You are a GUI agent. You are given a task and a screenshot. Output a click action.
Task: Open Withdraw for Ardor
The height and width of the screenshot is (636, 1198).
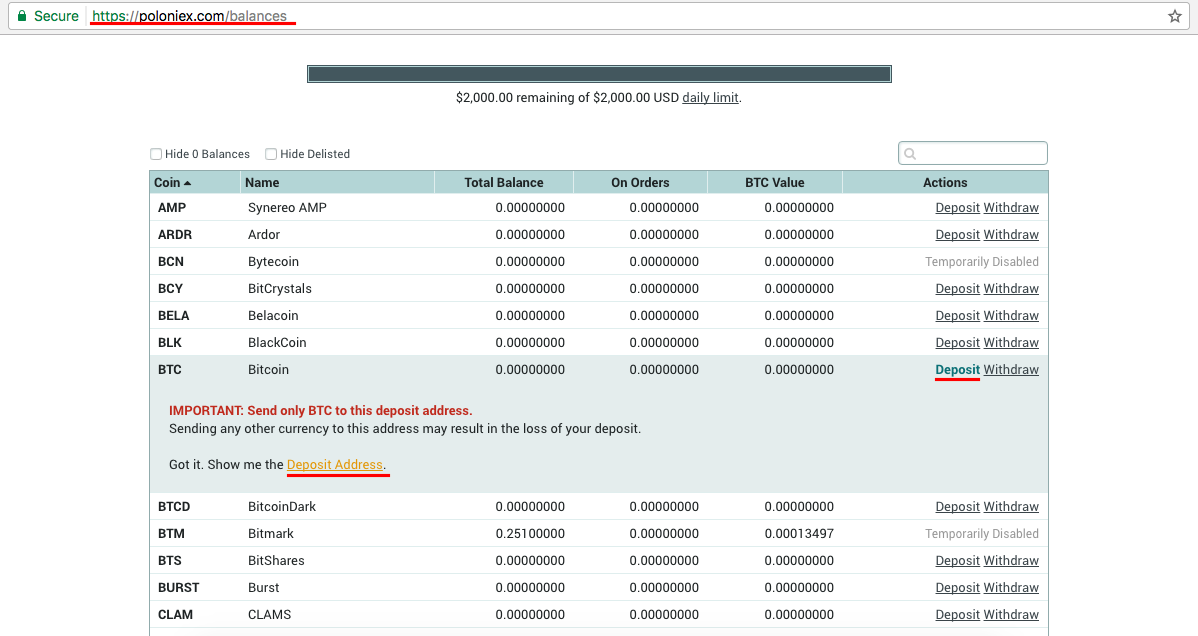pos(1011,235)
